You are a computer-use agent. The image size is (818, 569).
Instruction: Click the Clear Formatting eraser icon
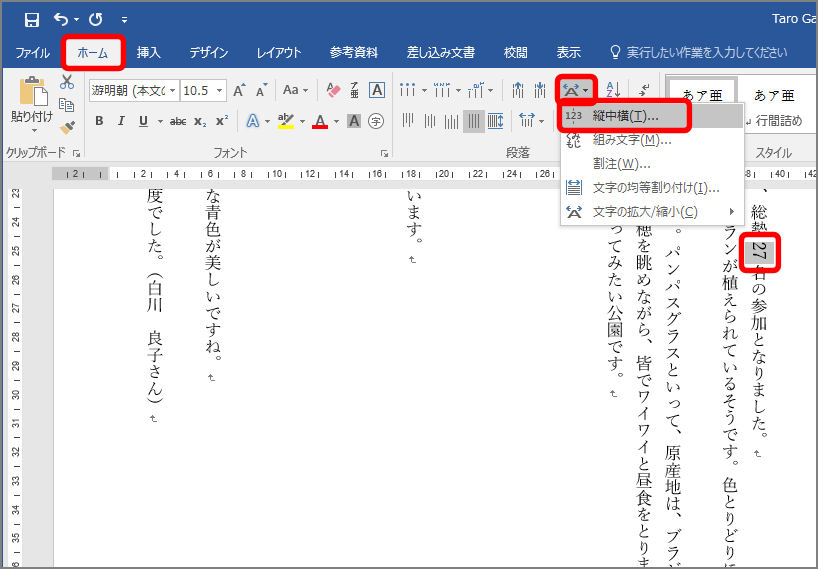click(x=333, y=90)
